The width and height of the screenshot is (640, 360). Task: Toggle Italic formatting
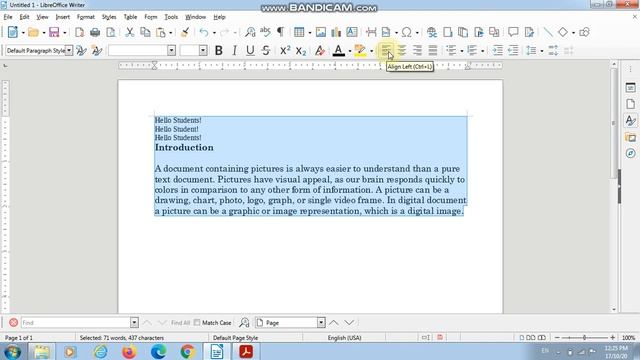[234, 50]
